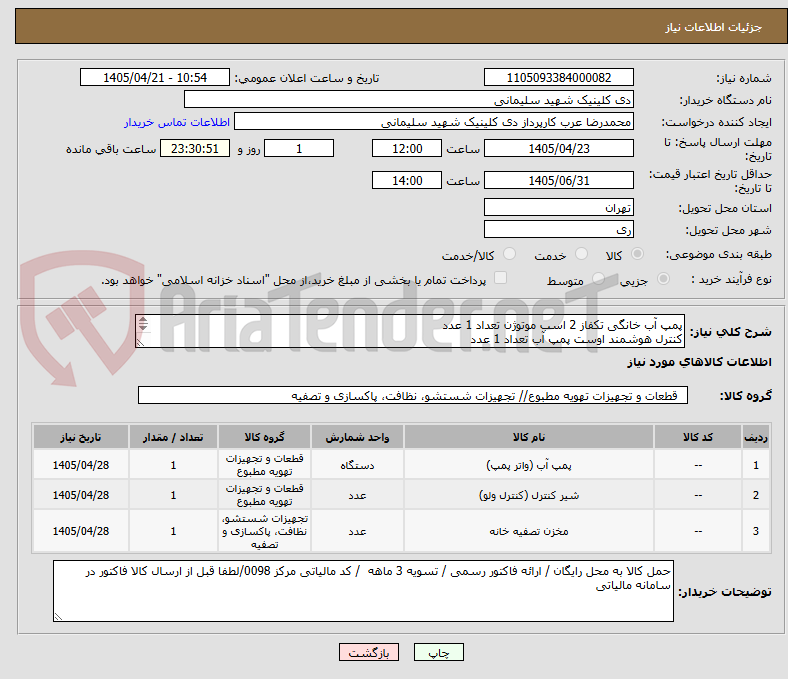Click the شماره نیاز number field
788x679 pixels.
click(x=558, y=77)
